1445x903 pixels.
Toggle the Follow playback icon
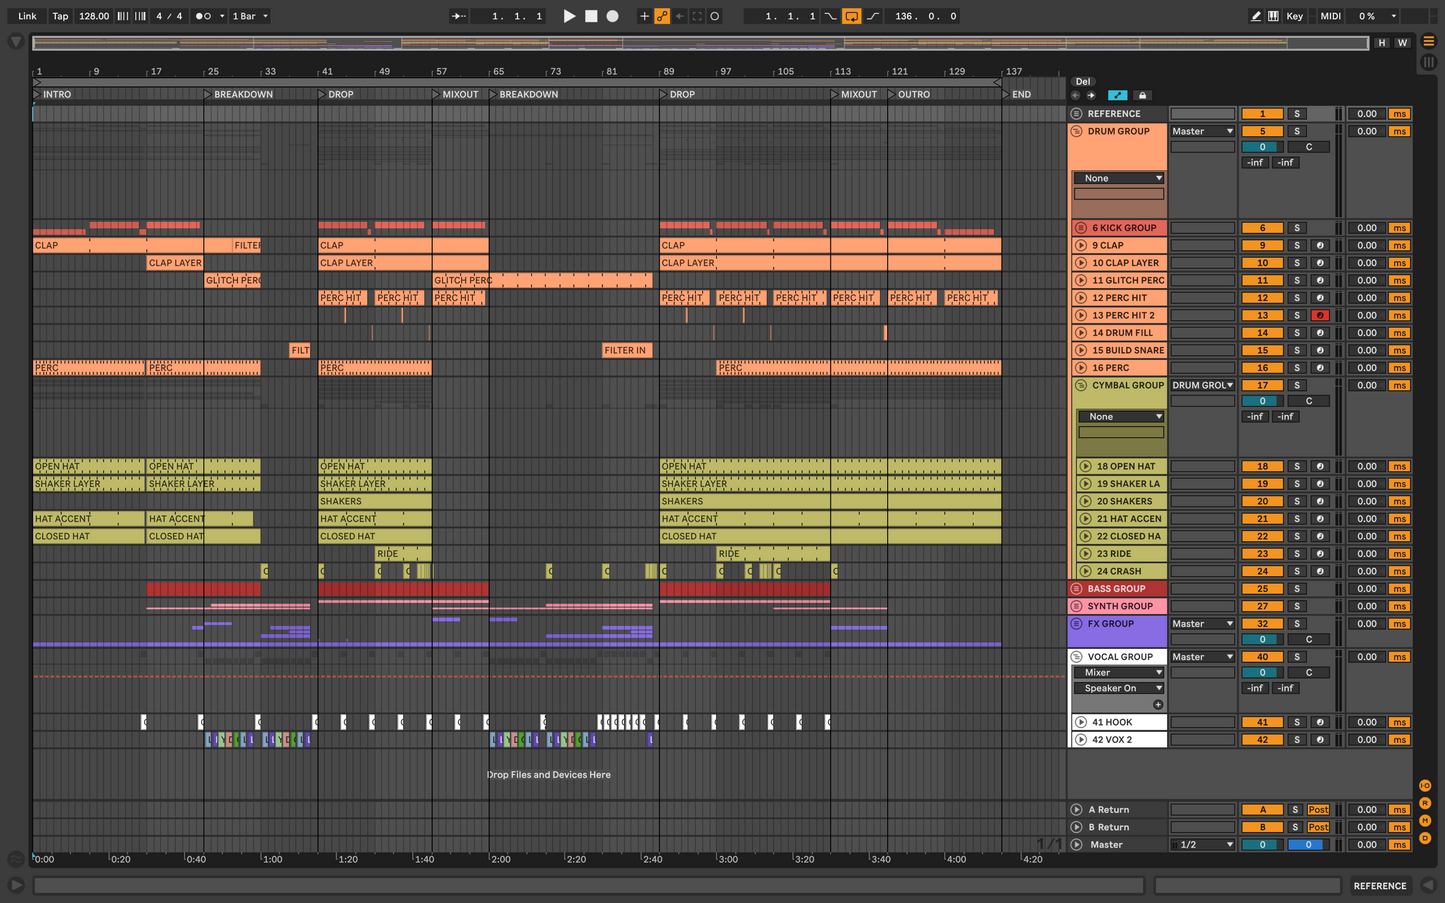[x=459, y=16]
